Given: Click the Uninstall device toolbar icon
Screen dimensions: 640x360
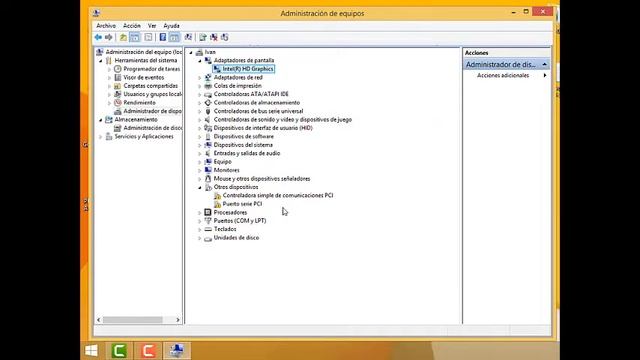Looking at the screenshot, I should (x=213, y=38).
